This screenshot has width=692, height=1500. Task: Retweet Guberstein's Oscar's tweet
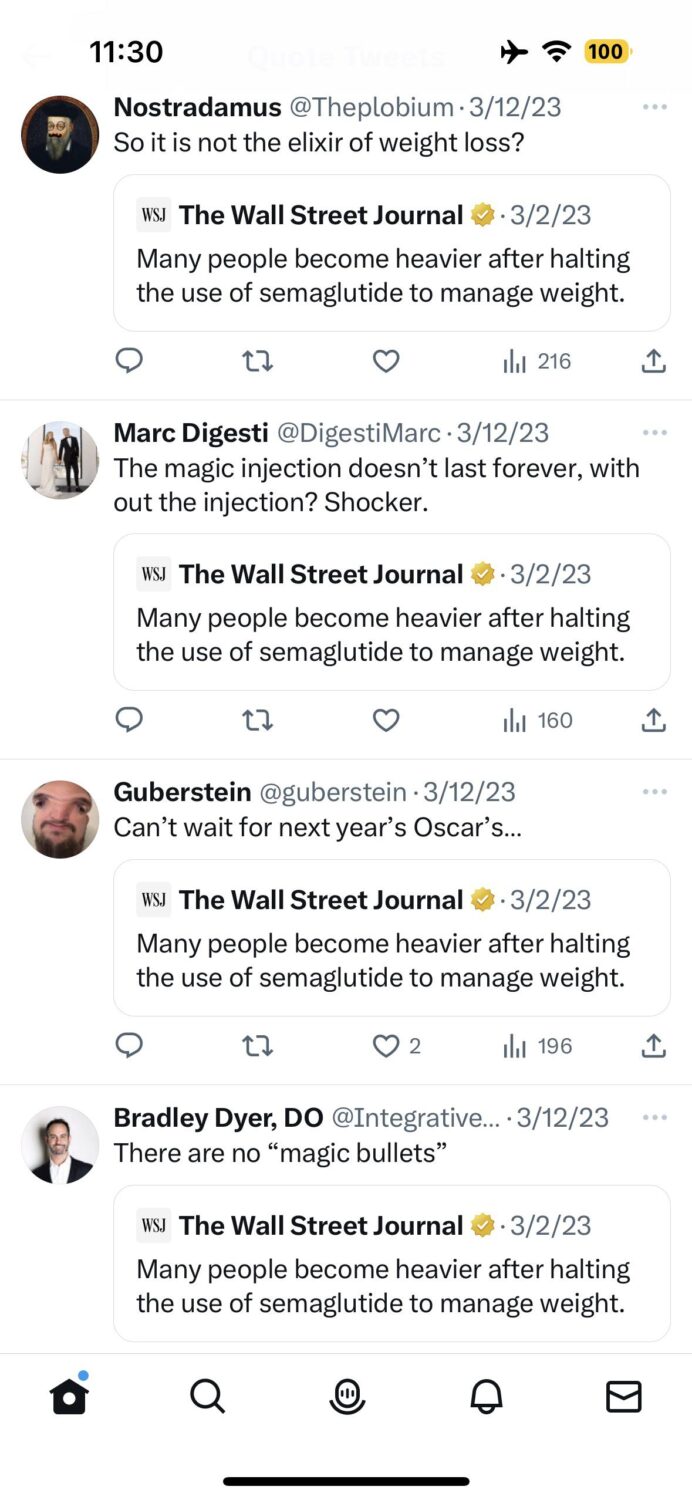point(258,1046)
